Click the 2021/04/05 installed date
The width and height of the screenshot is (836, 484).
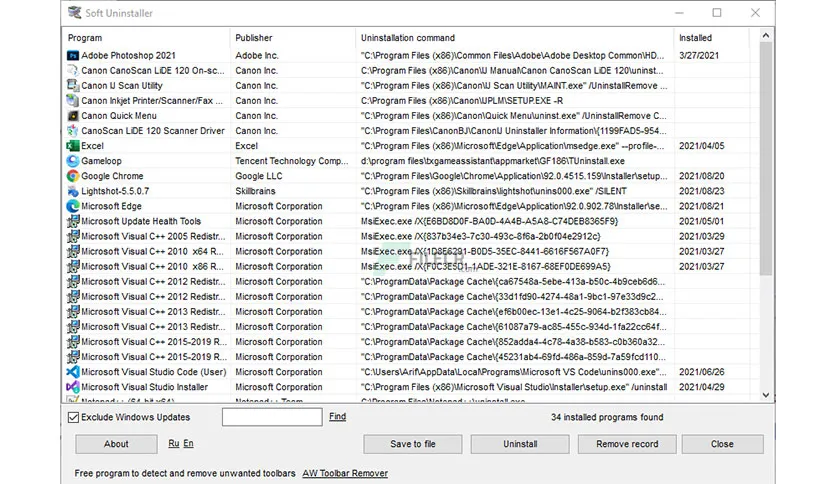pos(702,146)
